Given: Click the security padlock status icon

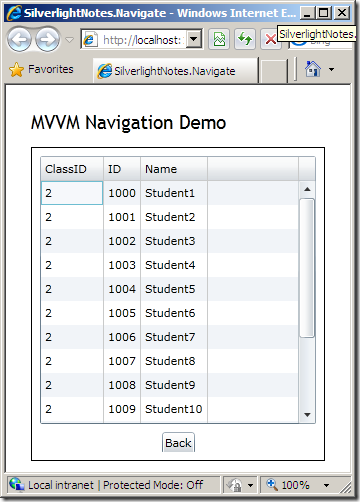Looking at the screenshot, I should (235, 485).
